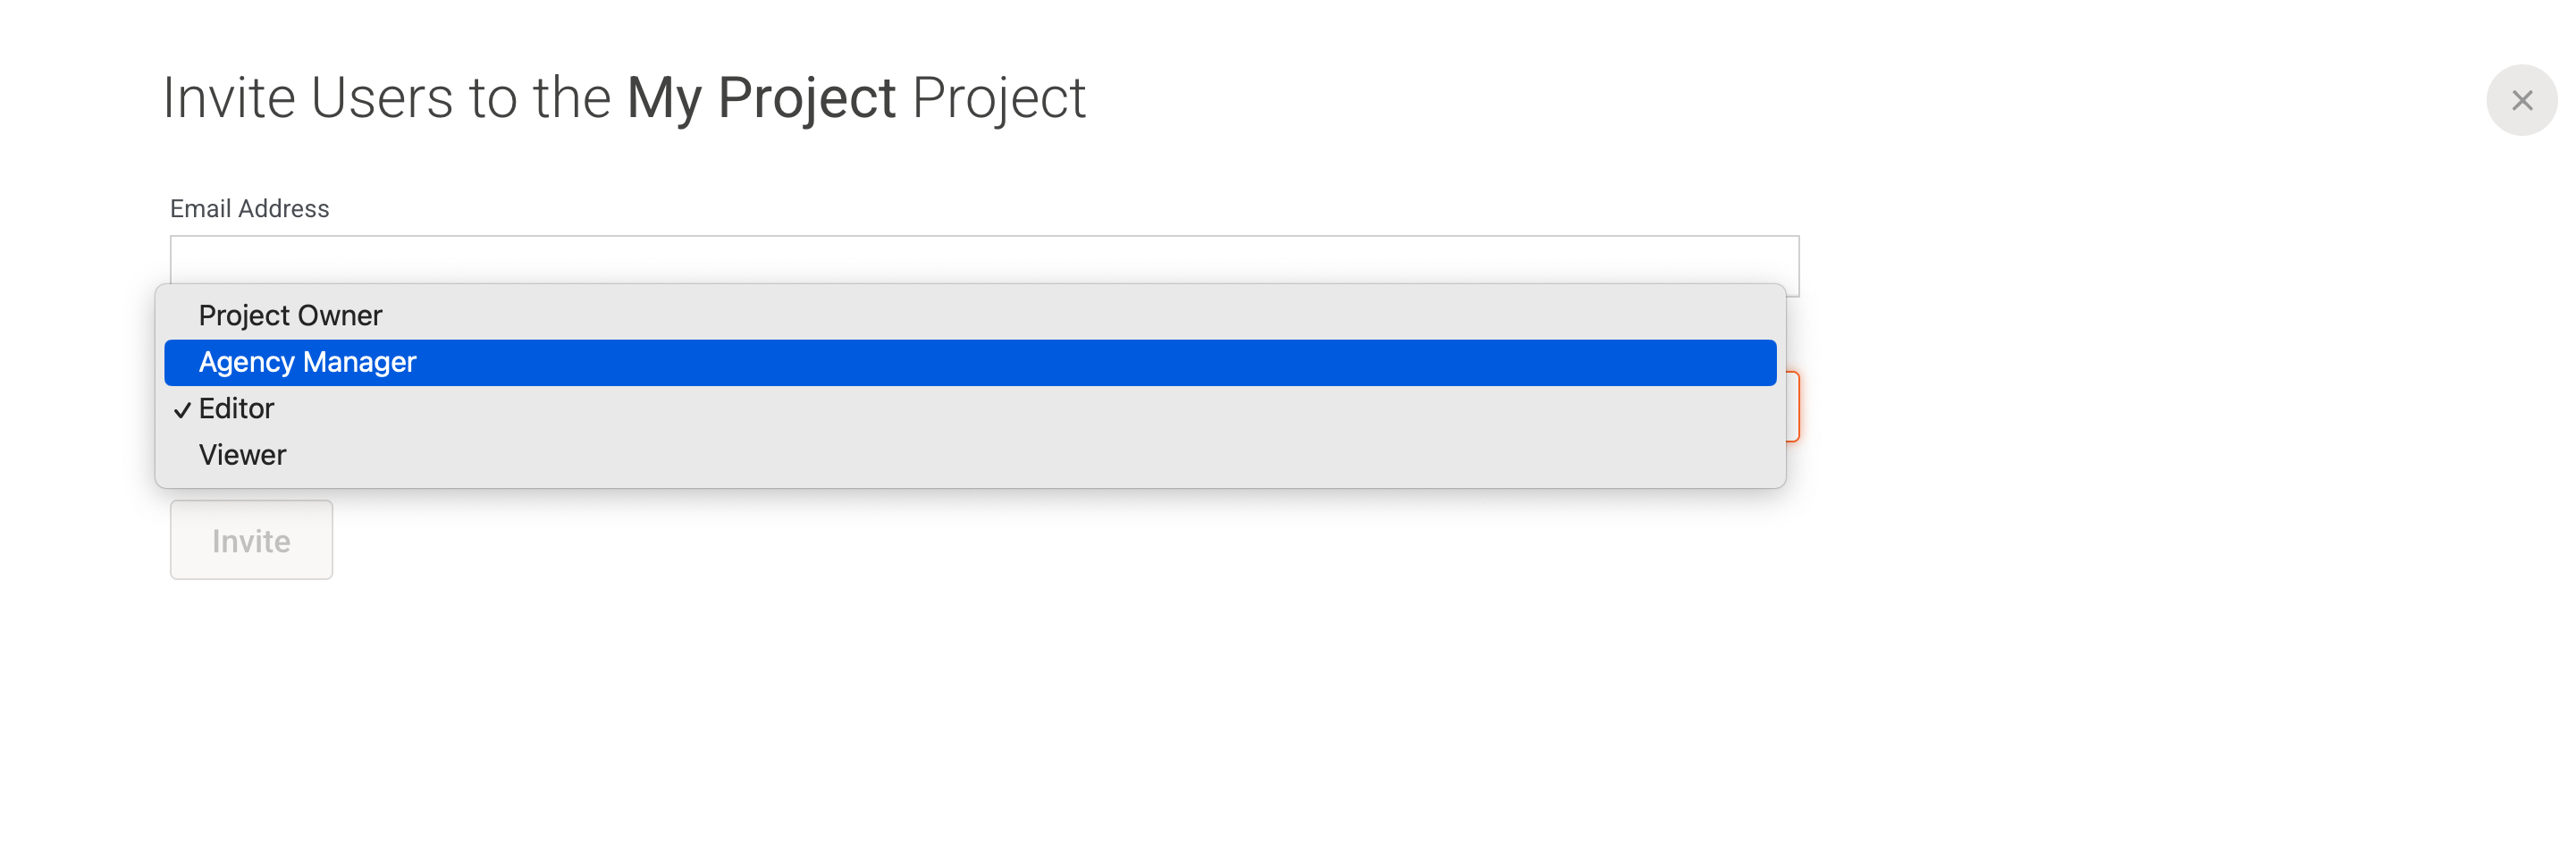
Task: Select Viewer in the role dropdown
Action: click(x=242, y=455)
